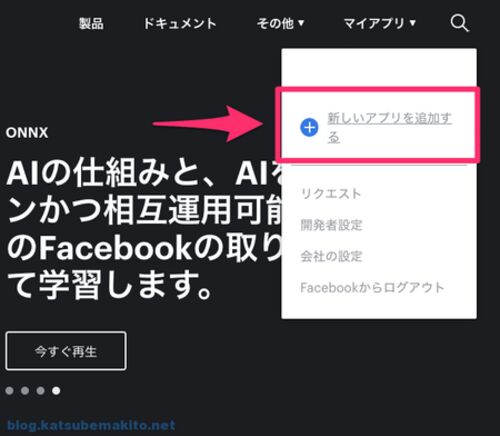This screenshot has width=500, height=436.
Task: Select the fourth active carousel dot
Action: 56,390
